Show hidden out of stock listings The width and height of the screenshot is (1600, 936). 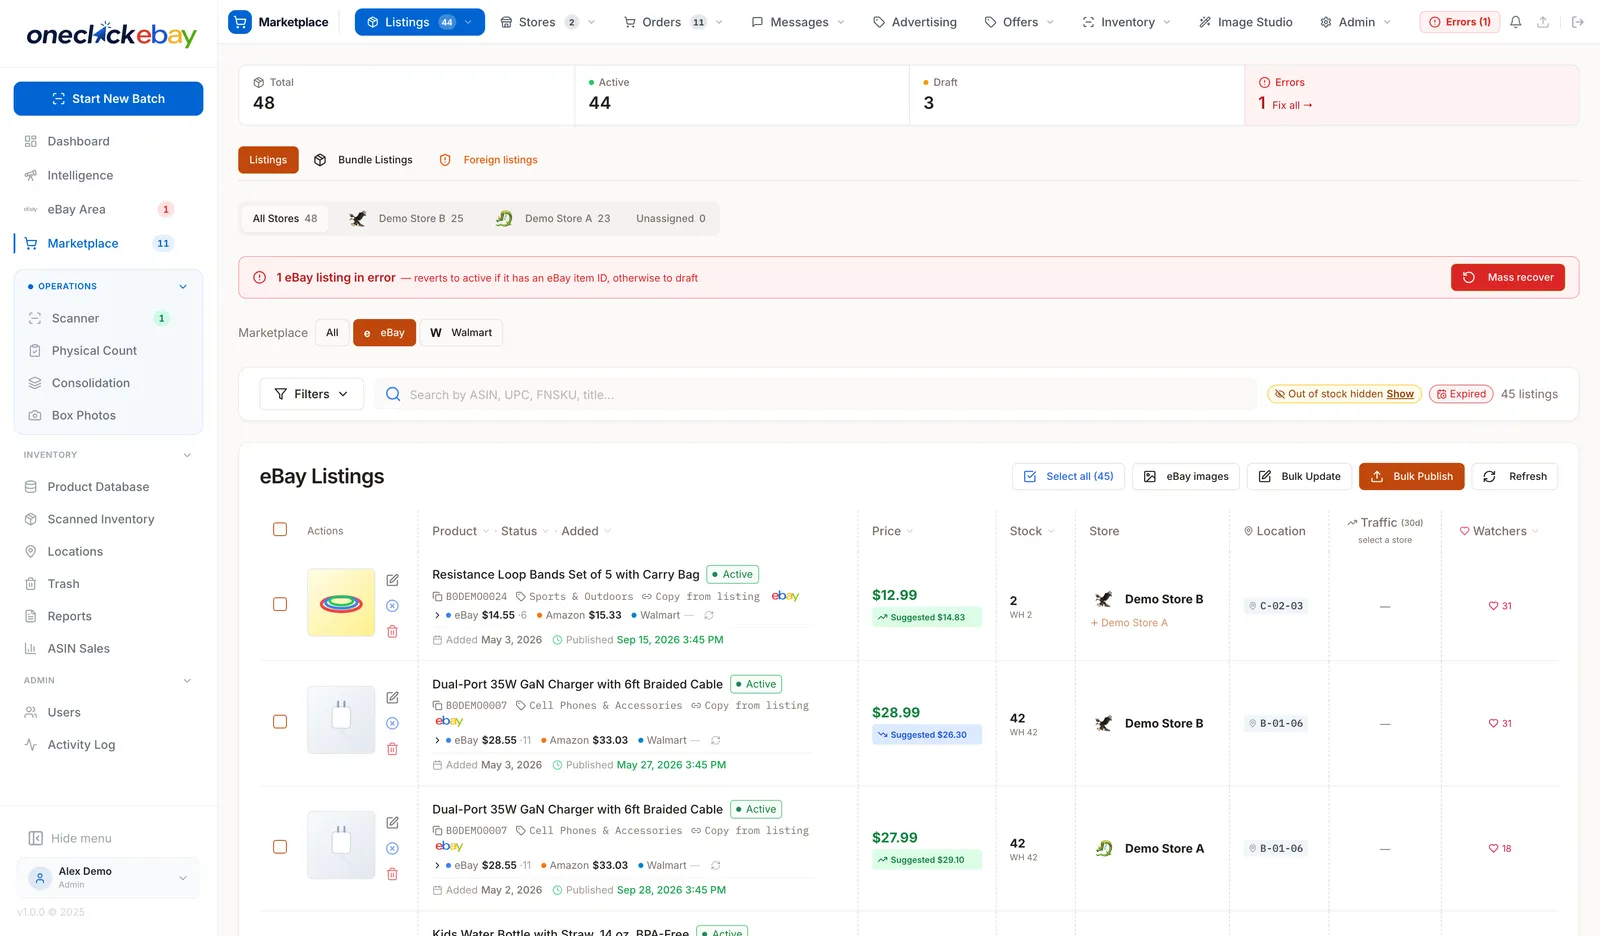coord(1400,394)
